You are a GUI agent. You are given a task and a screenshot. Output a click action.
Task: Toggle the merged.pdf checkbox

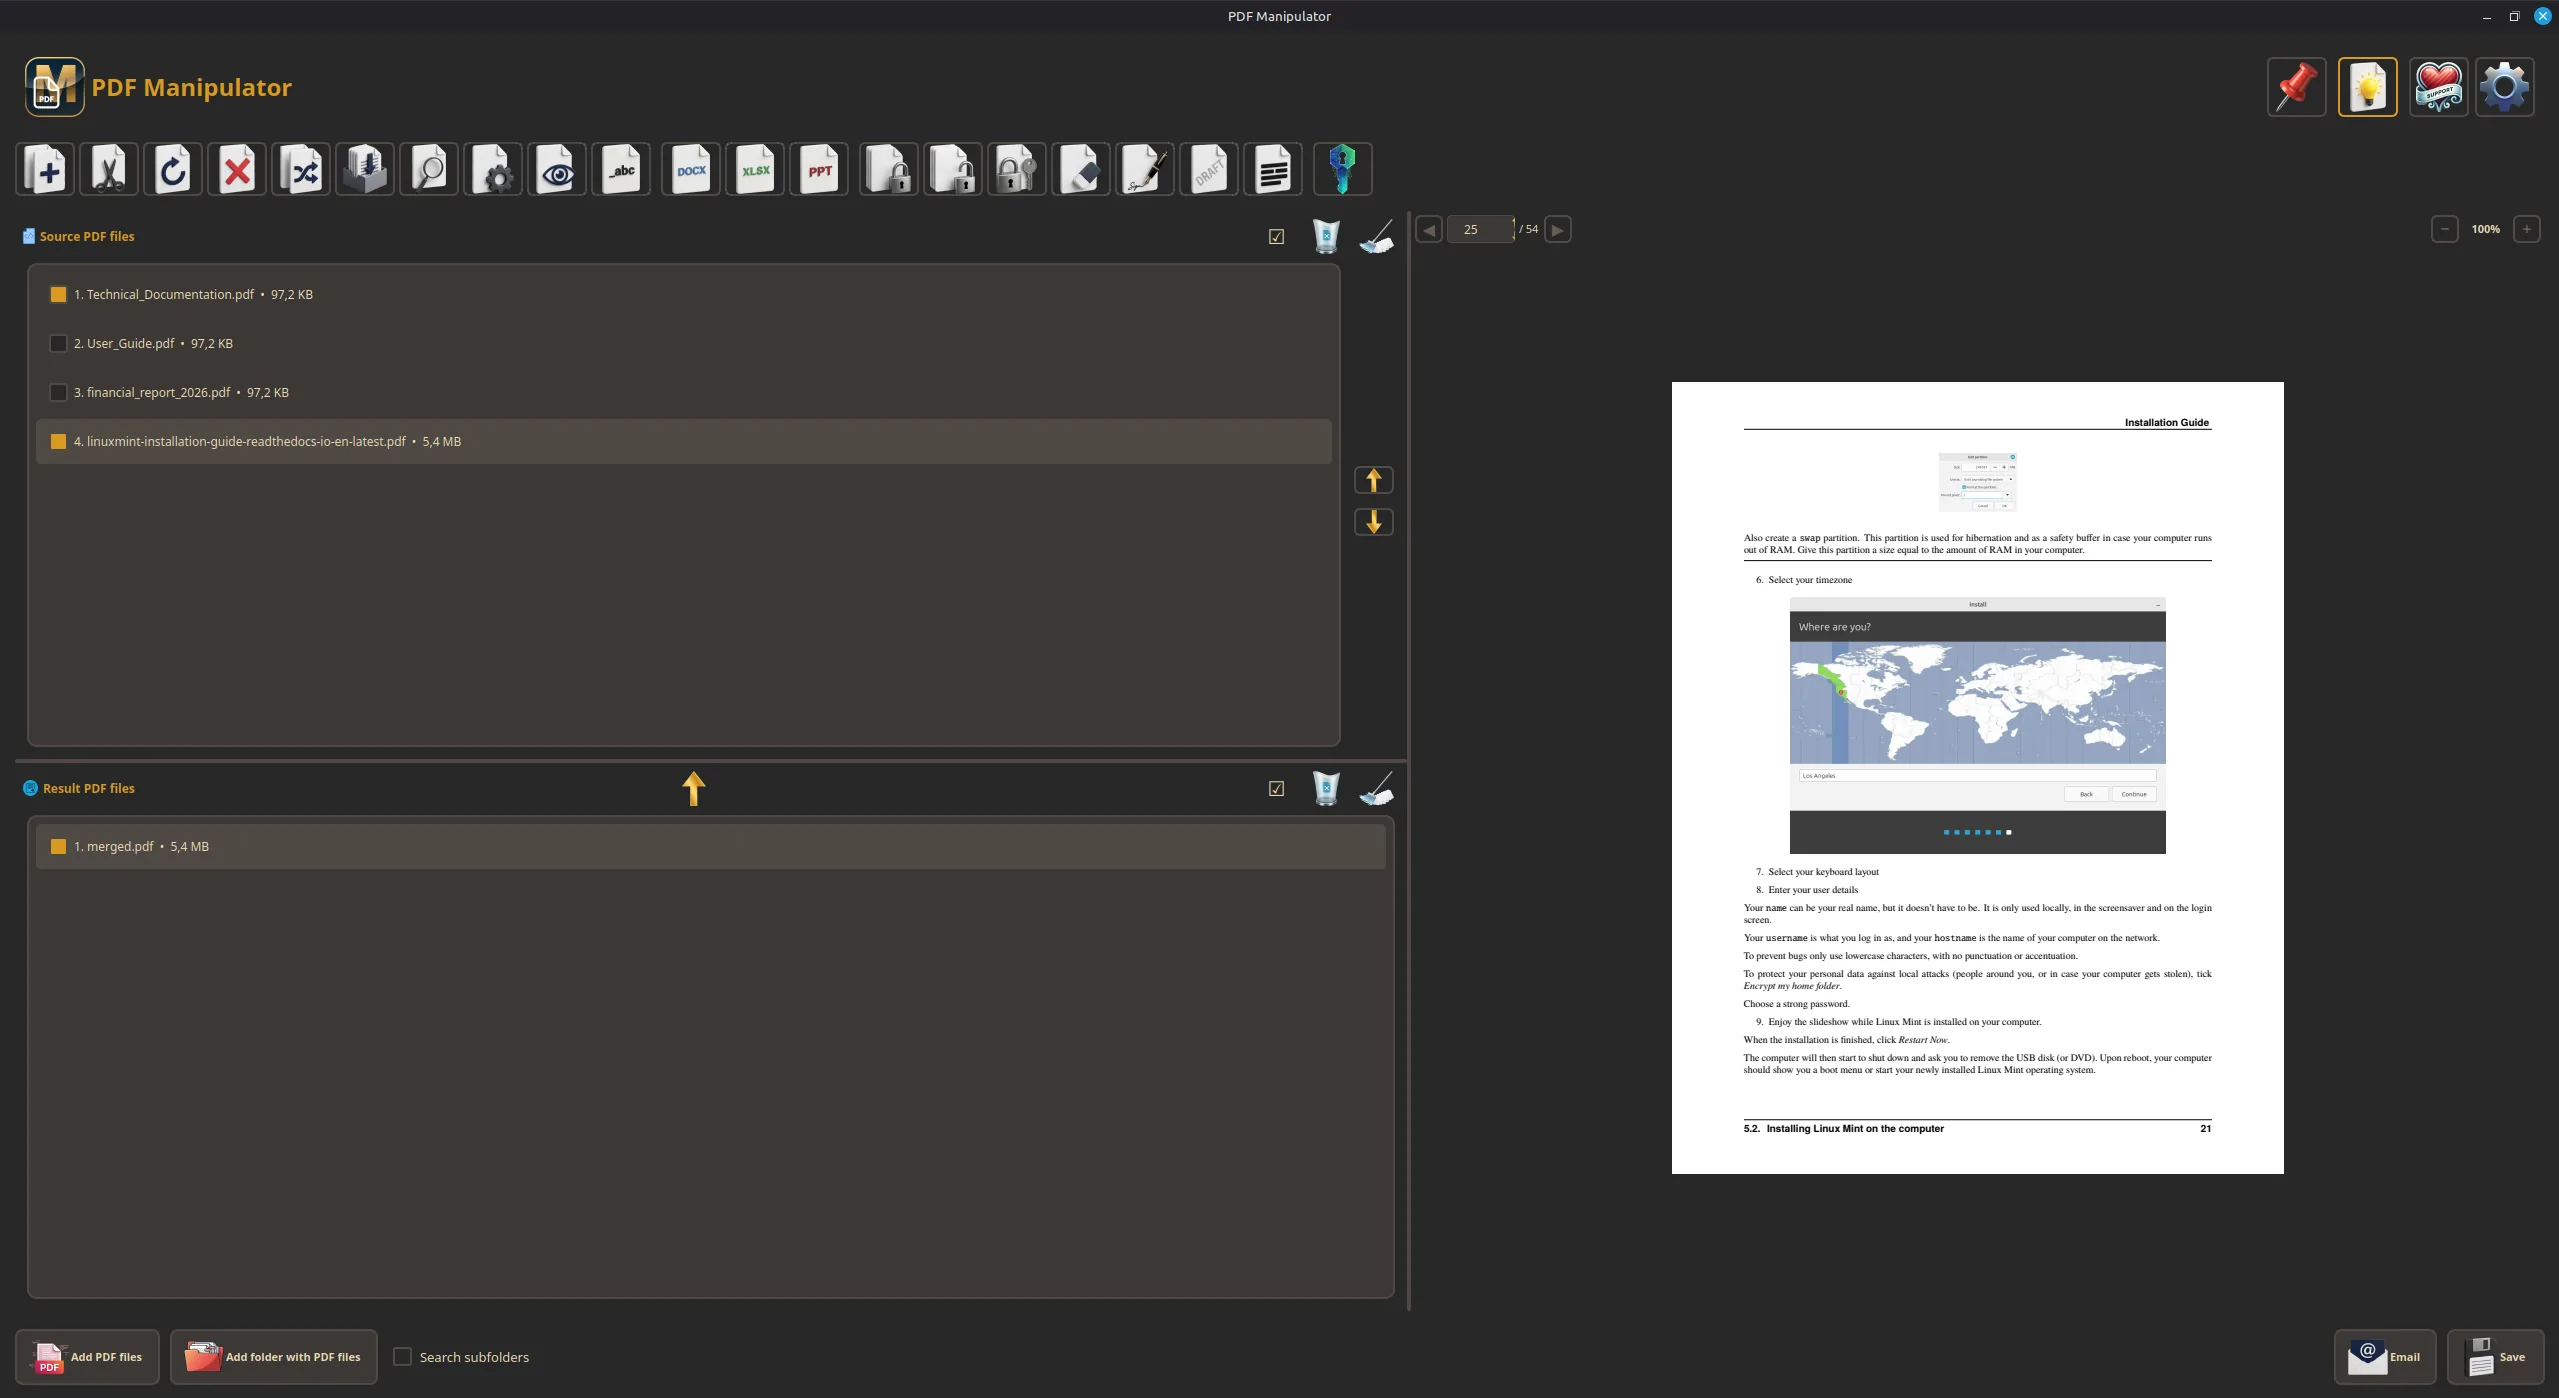(x=58, y=846)
